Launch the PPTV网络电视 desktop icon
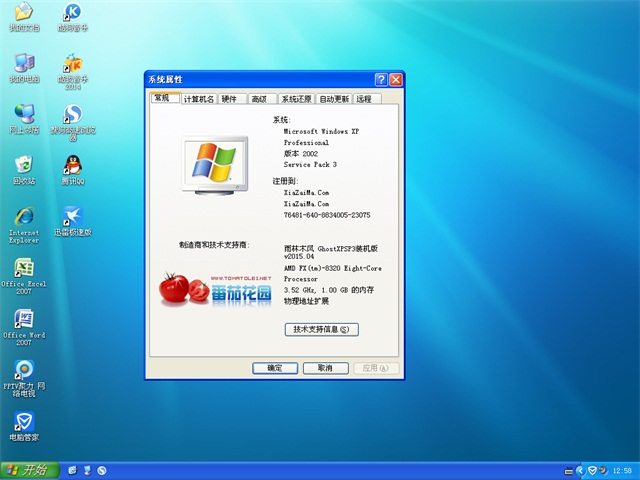 pos(22,371)
